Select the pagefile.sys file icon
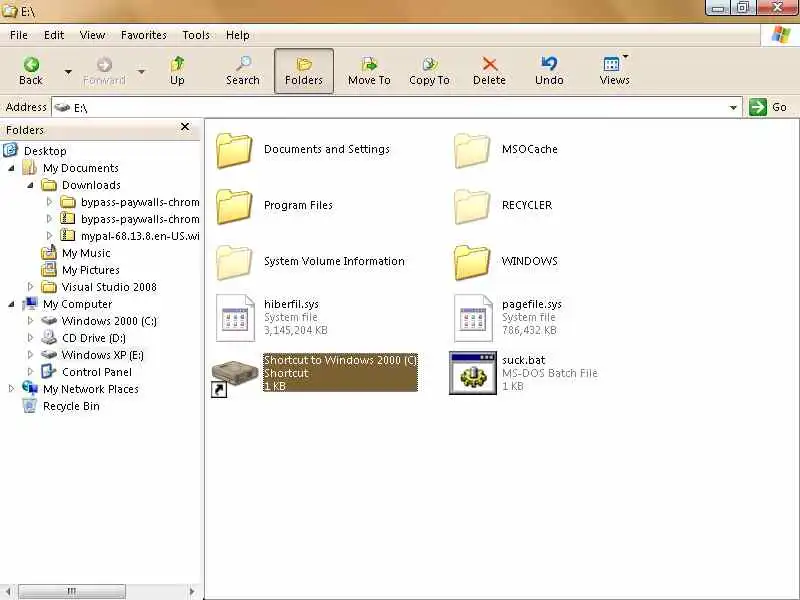800x600 pixels. [x=473, y=318]
